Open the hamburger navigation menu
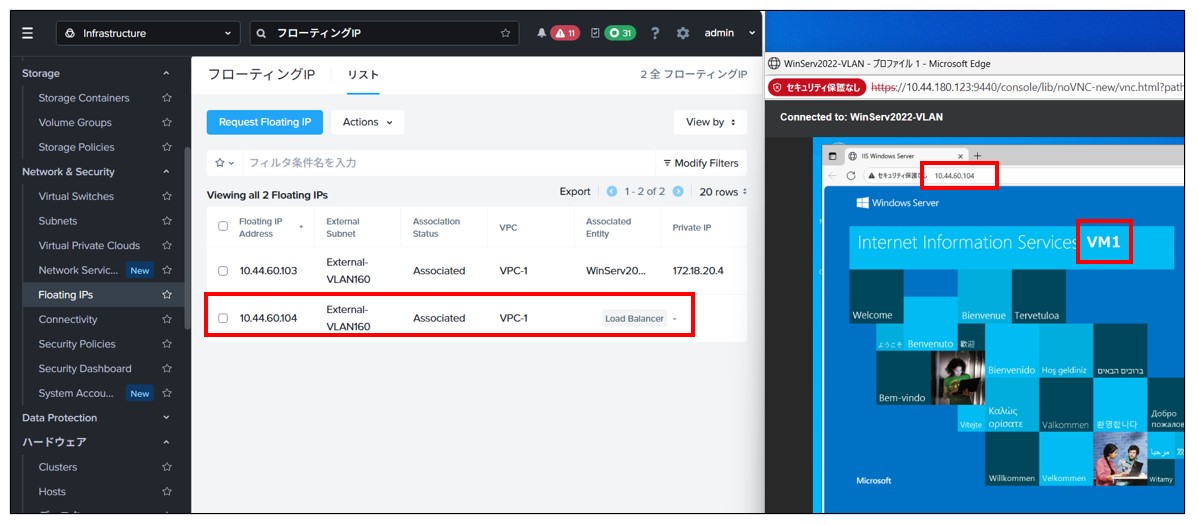This screenshot has height=525, width=1198. [28, 33]
